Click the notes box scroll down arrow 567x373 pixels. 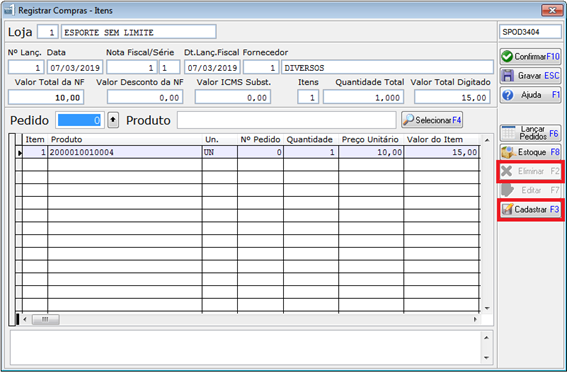coord(486,358)
